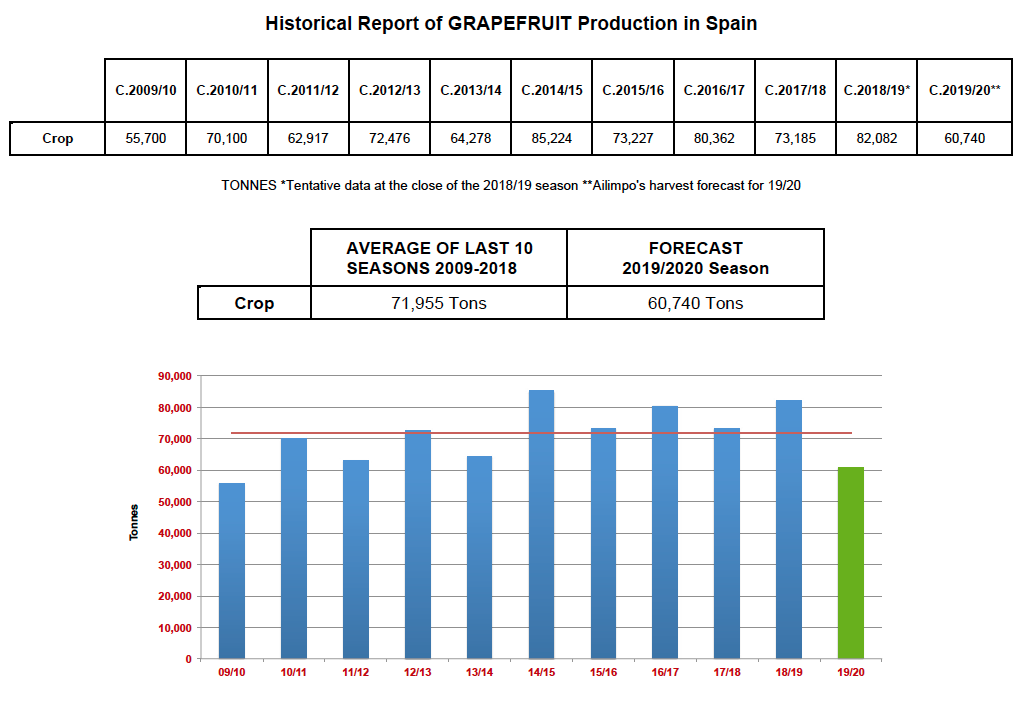Image resolution: width=1024 pixels, height=707 pixels.
Task: Click the Forecast 2019/2020 Season header
Action: 695,258
